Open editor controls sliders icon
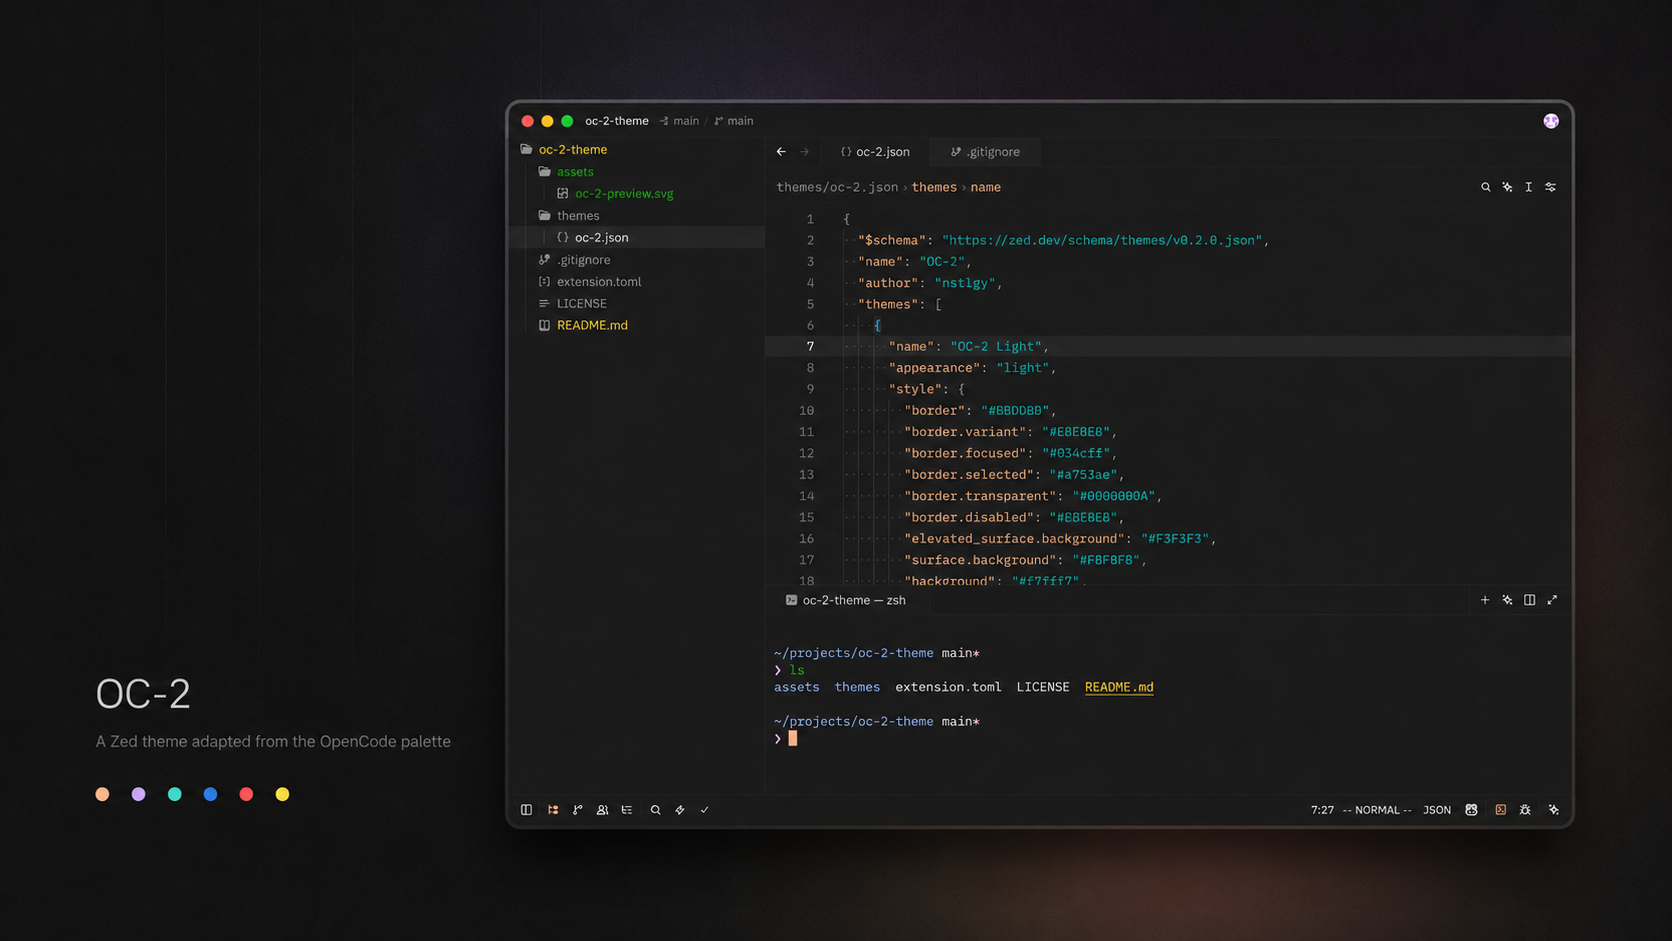This screenshot has height=941, width=1672. pos(1550,187)
